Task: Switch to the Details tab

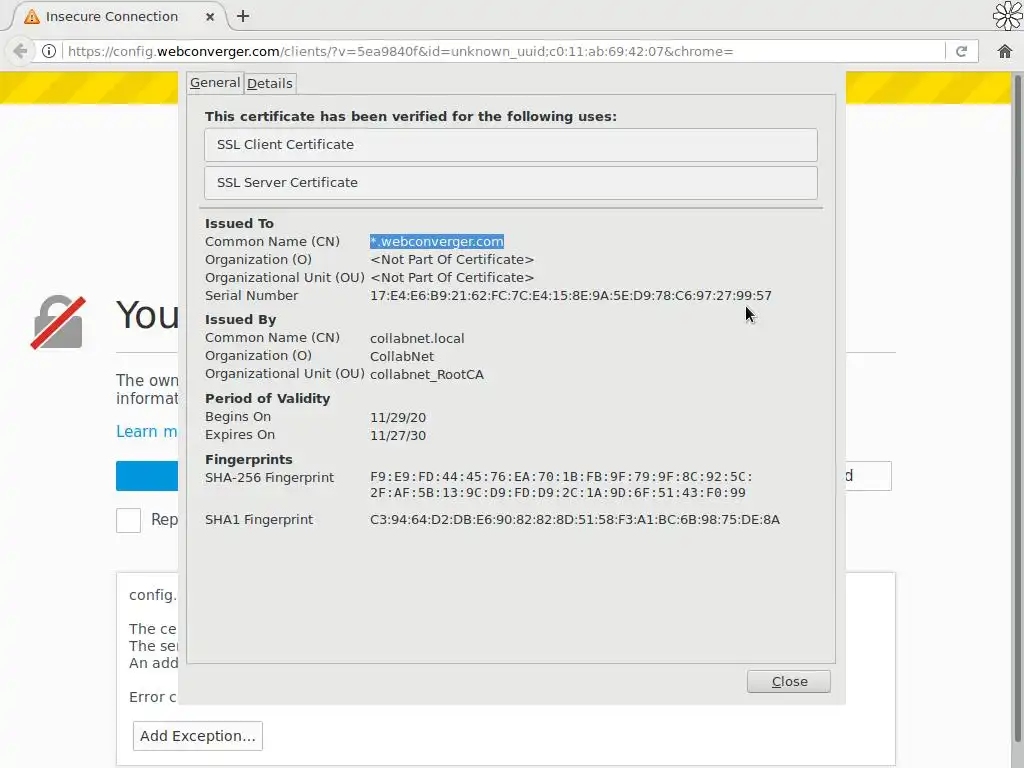Action: click(x=270, y=84)
